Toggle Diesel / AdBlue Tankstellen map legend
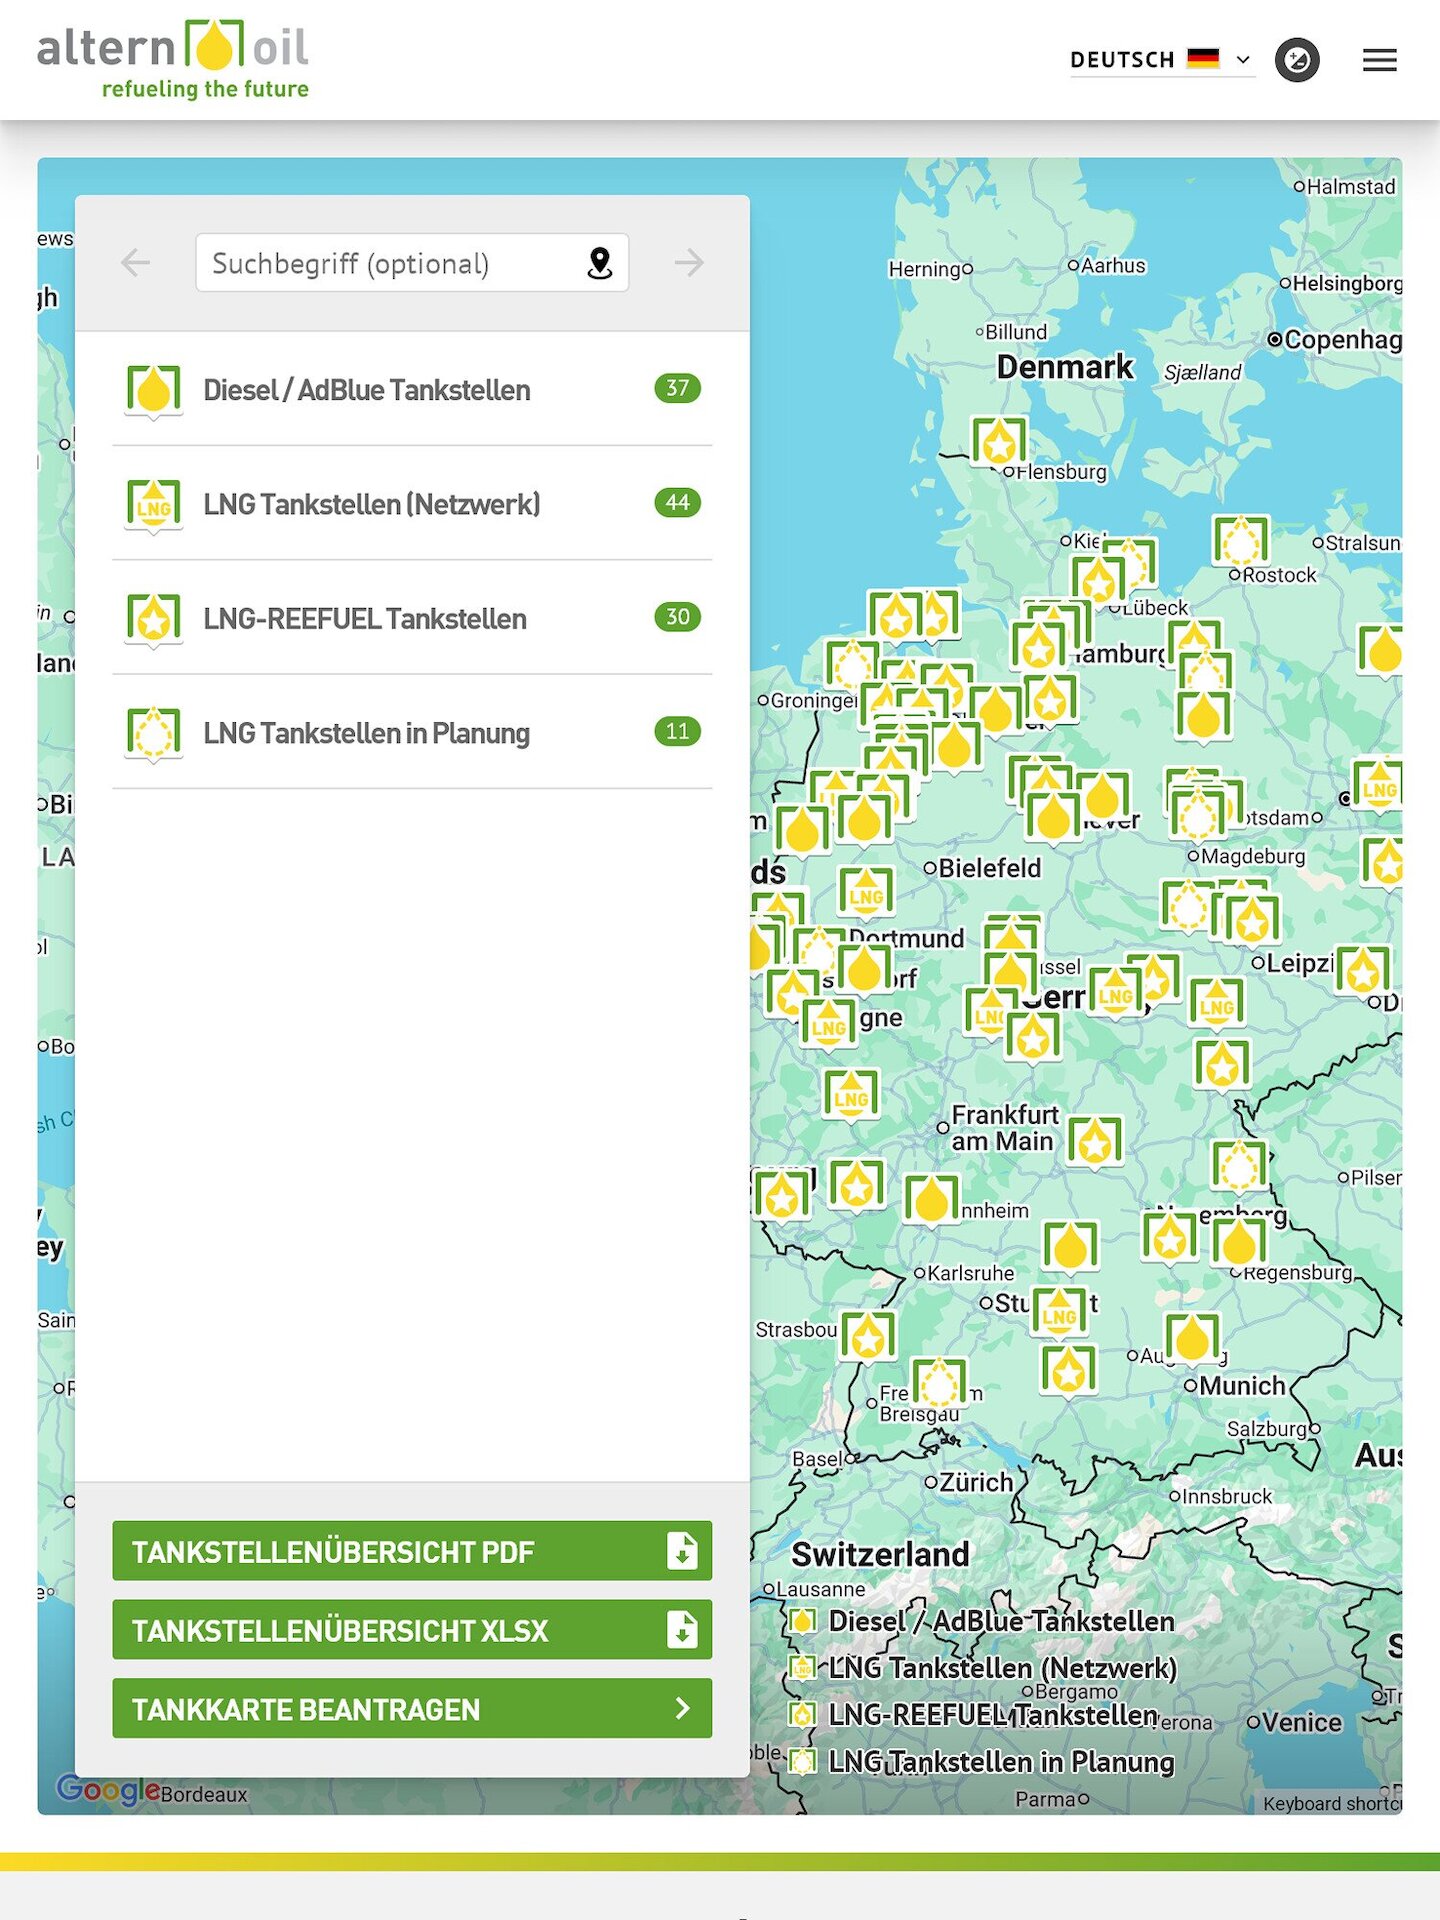Screen dimensions: 1440x1920 (x=1000, y=1621)
